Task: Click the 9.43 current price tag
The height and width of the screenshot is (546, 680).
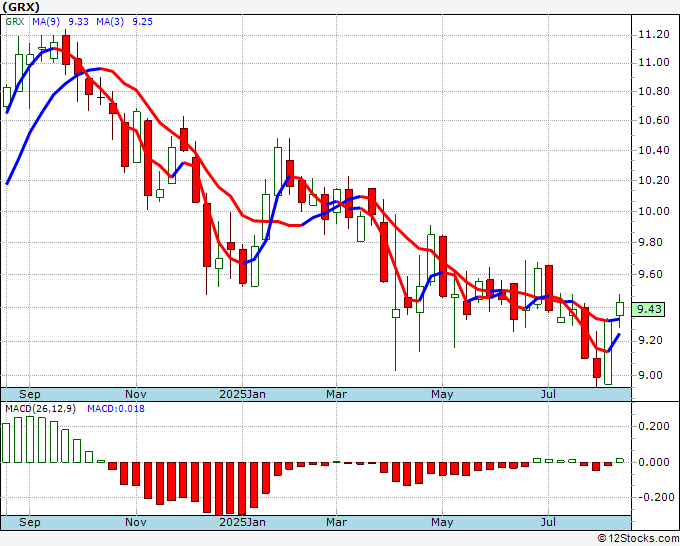Action: coord(650,309)
